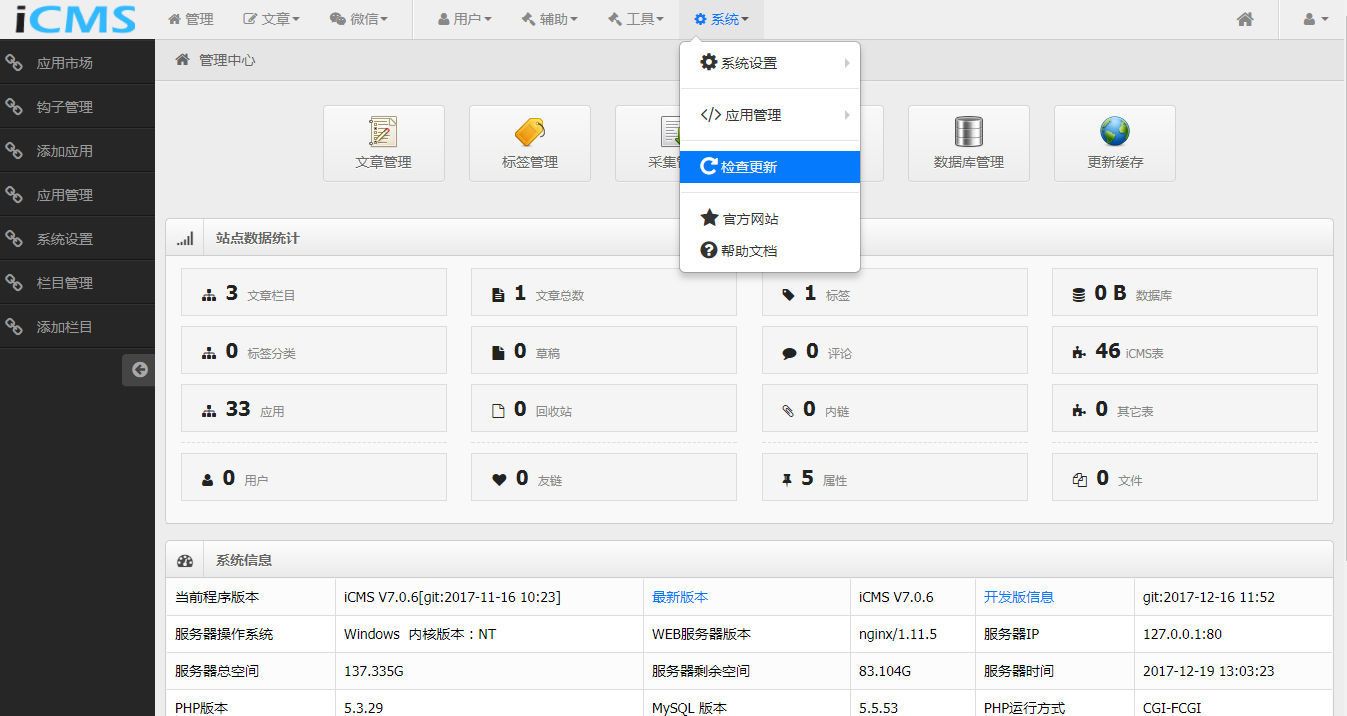Click the 管理中心 breadcrumb text
The width and height of the screenshot is (1347, 716).
click(227, 60)
